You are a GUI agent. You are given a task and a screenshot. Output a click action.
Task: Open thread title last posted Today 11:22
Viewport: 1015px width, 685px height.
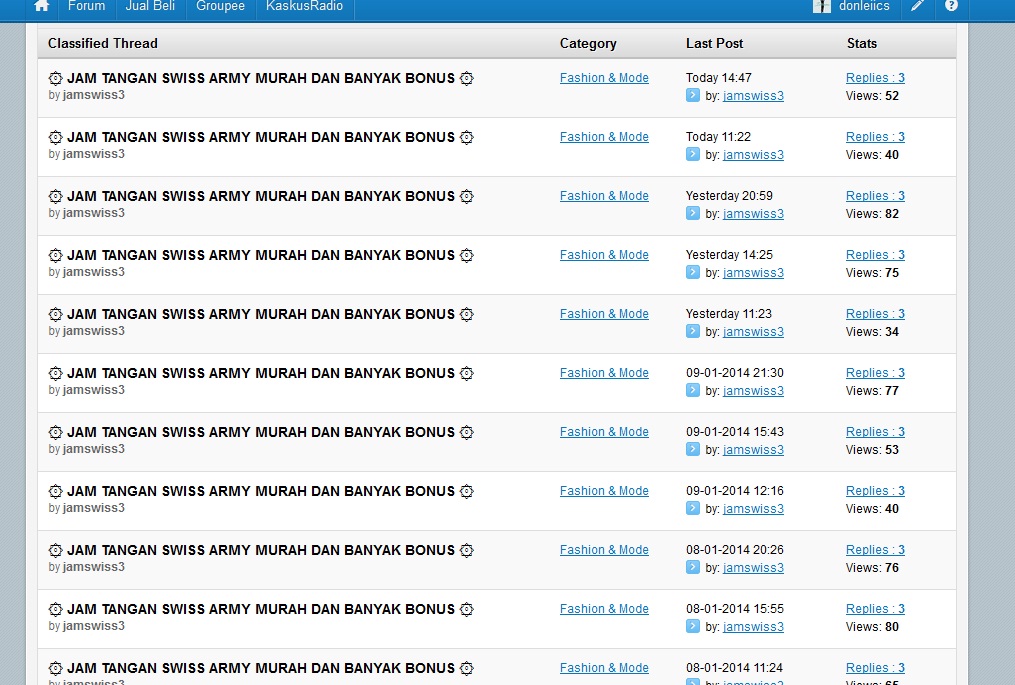[x=261, y=137]
